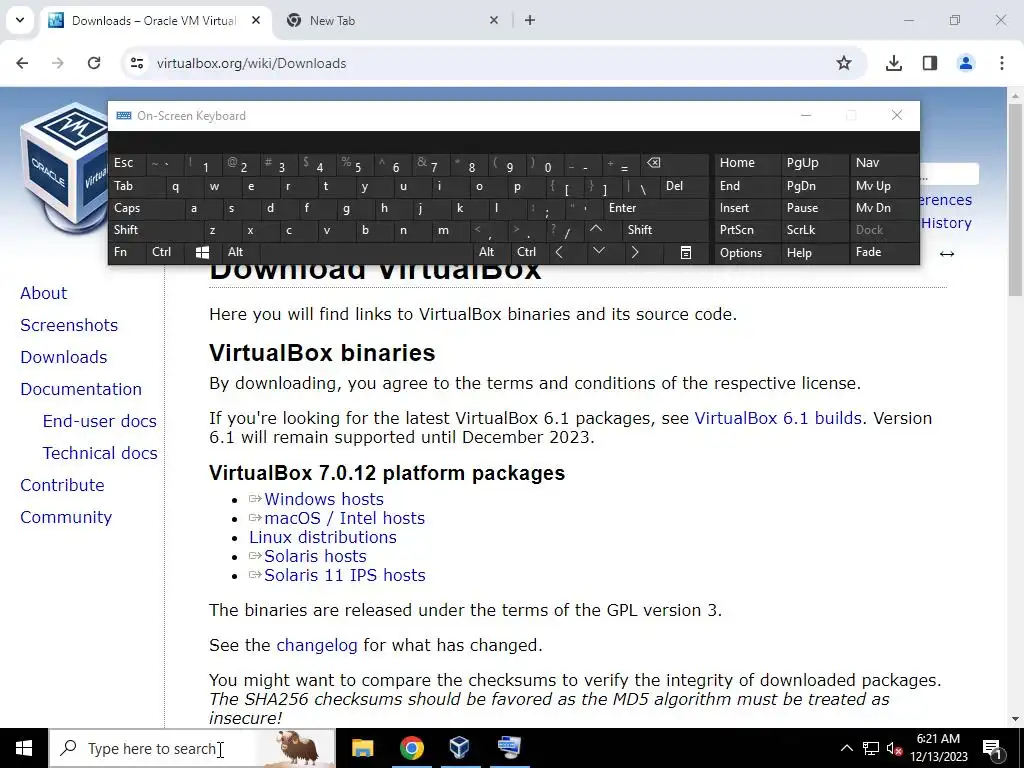Tap Mv Up key on On-Screen Keyboard
Screen dimensions: 1024x768
pyautogui.click(x=884, y=186)
